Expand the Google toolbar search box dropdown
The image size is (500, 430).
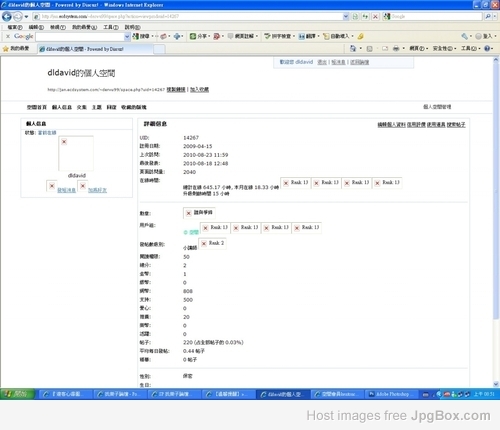click(127, 36)
